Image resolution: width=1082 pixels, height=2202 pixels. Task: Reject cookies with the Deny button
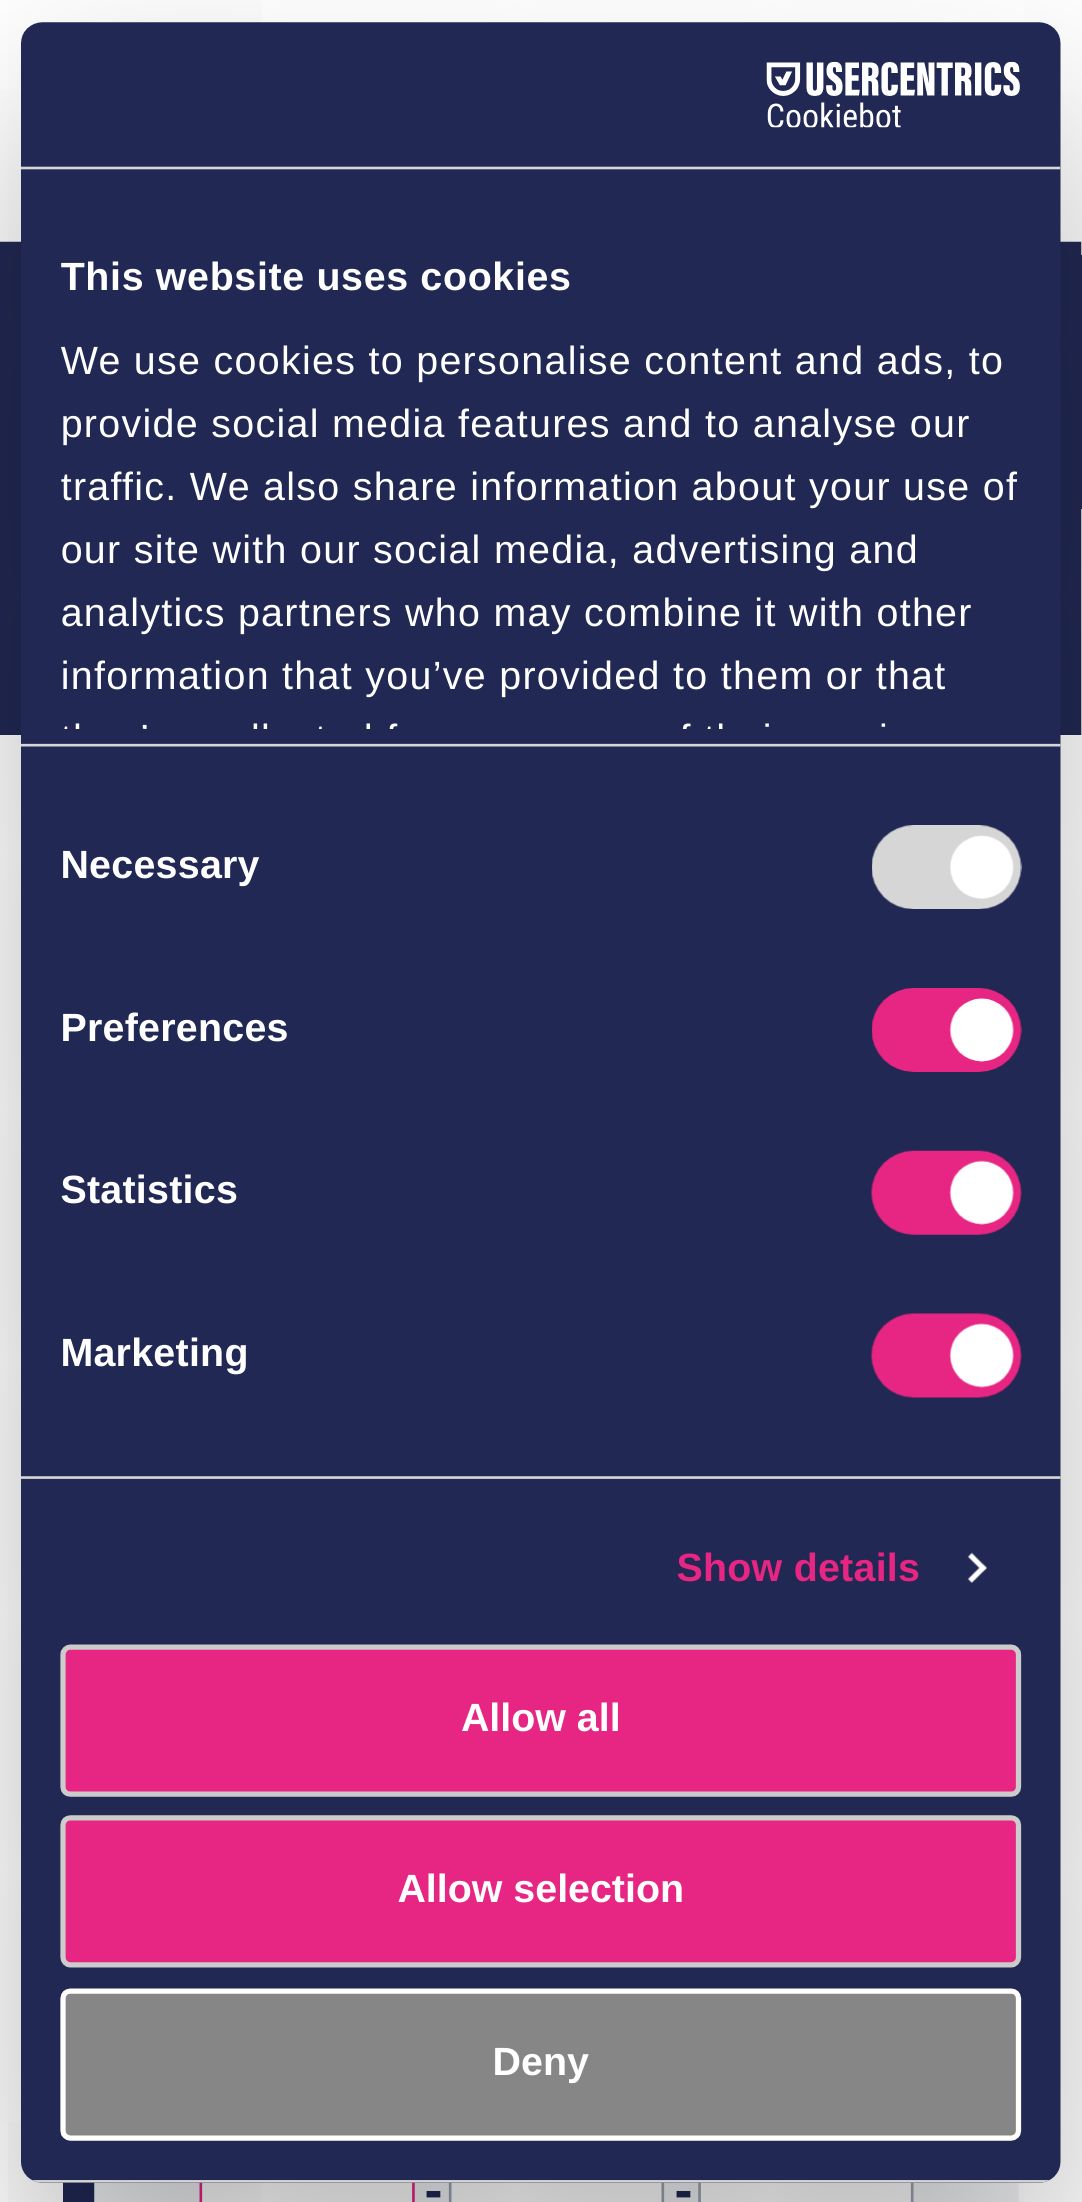pos(541,2063)
